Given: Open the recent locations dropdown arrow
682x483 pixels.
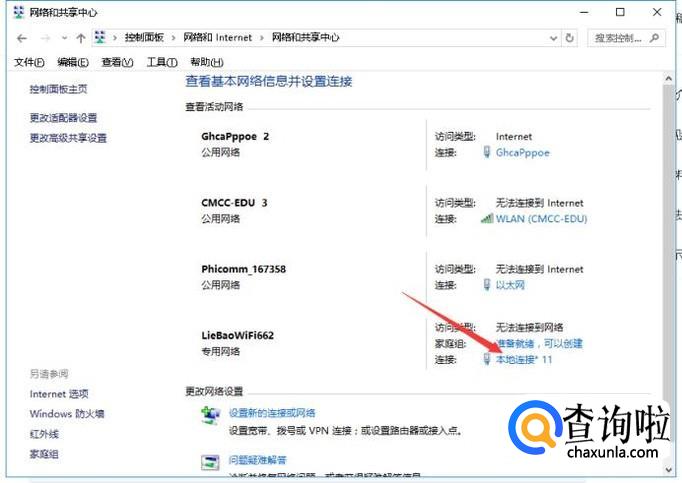Looking at the screenshot, I should click(64, 38).
